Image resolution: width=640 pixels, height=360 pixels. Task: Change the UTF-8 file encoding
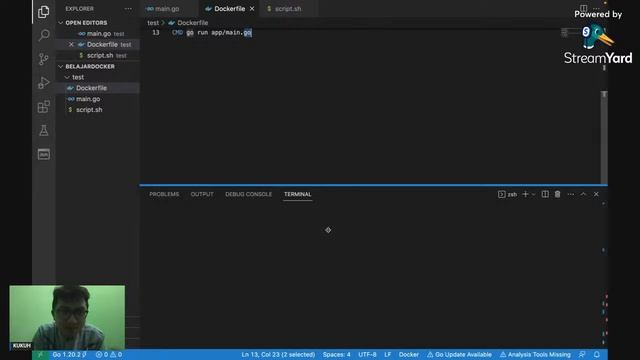pos(367,355)
